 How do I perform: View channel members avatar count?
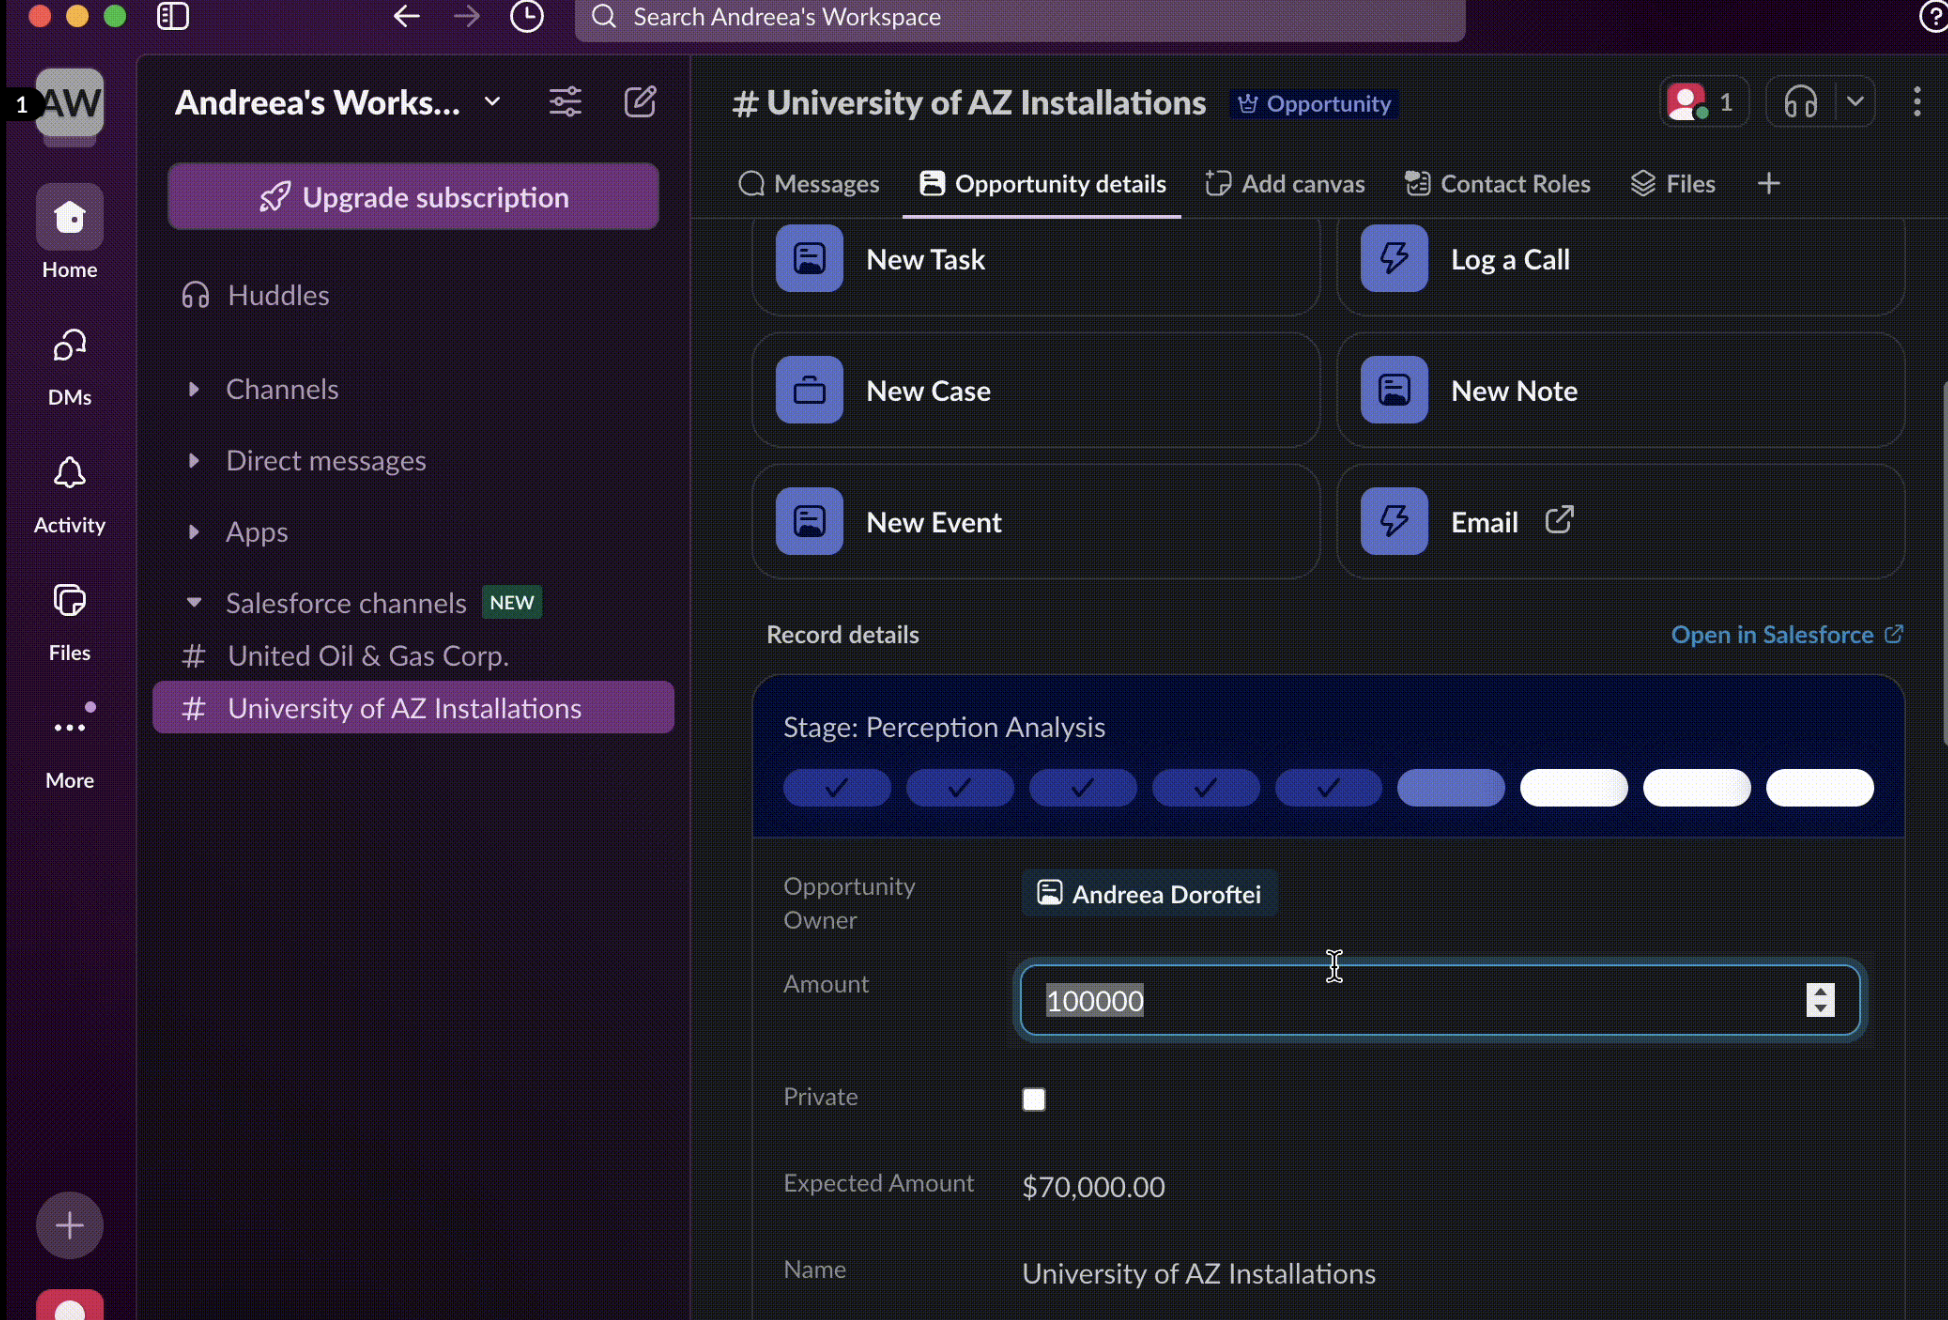point(1704,102)
